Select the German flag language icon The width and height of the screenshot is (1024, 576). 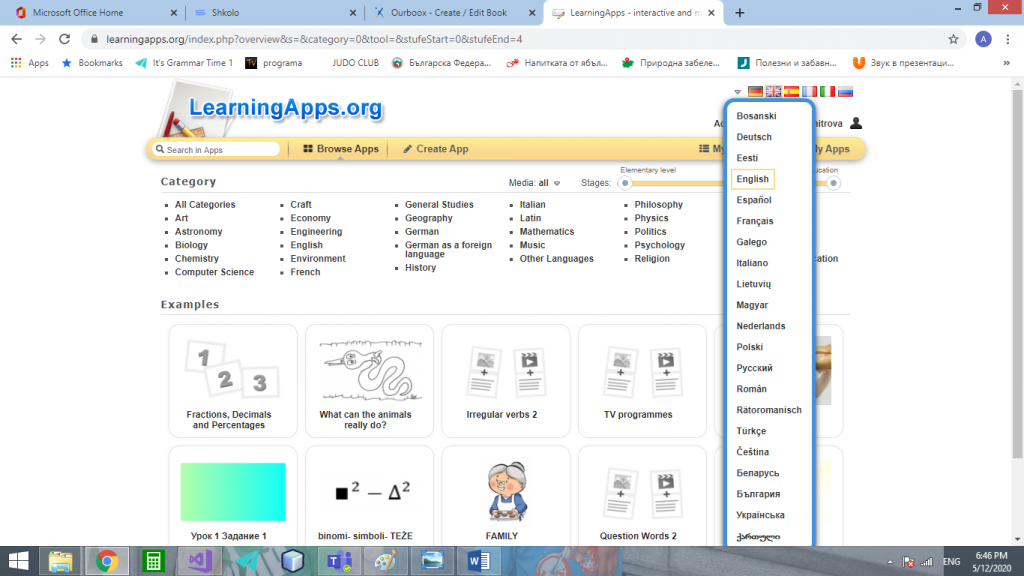coord(755,91)
